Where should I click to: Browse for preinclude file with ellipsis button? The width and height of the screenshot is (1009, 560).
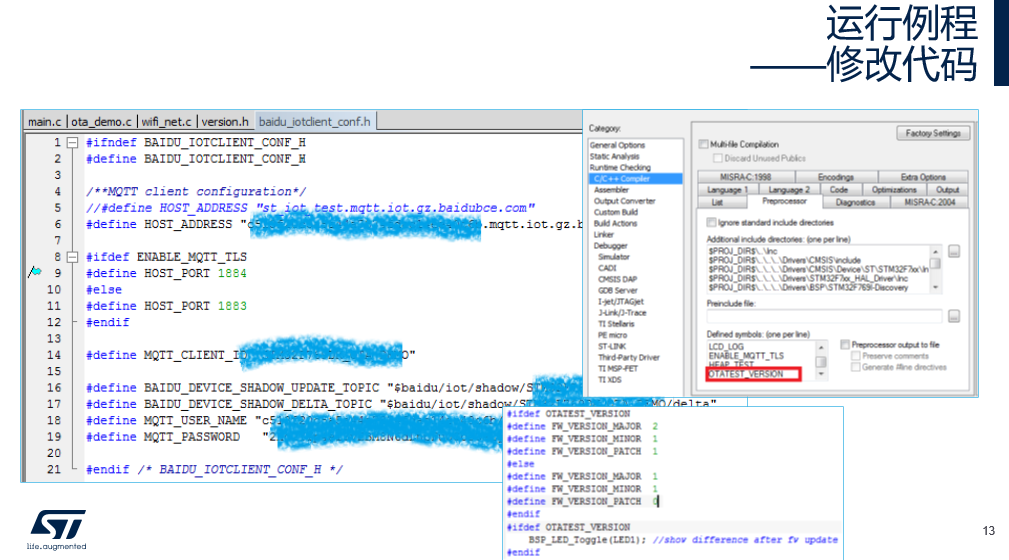[954, 316]
